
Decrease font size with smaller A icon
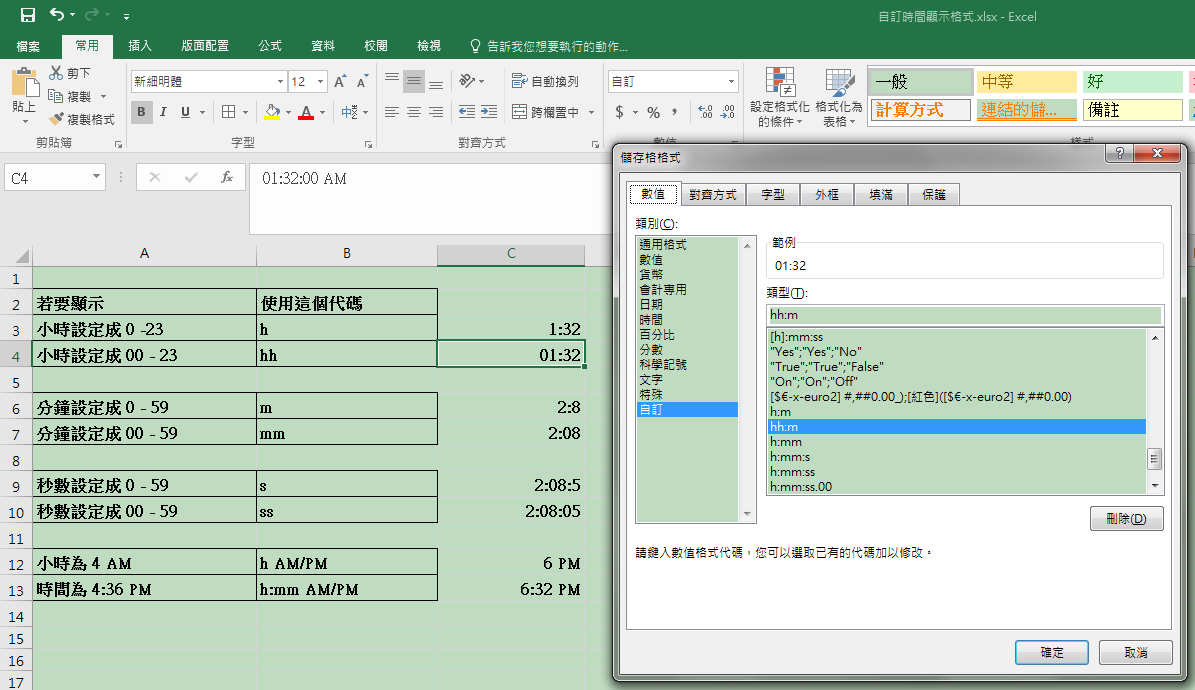click(x=363, y=82)
